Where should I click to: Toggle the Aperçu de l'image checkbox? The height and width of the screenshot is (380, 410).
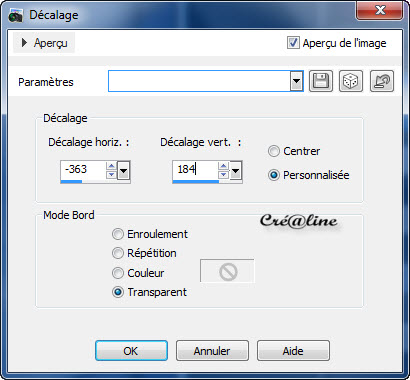point(293,43)
